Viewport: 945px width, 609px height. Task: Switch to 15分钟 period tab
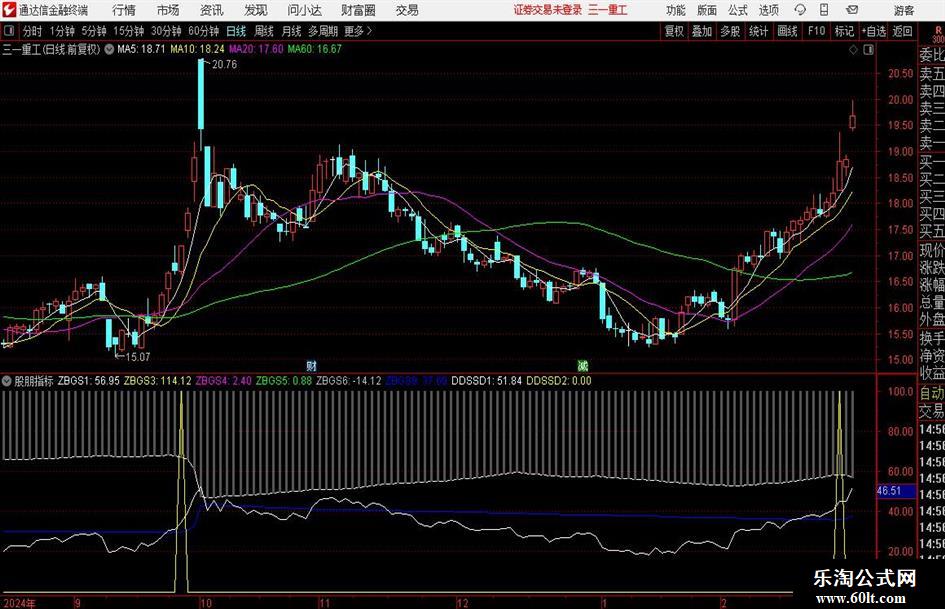pos(129,31)
